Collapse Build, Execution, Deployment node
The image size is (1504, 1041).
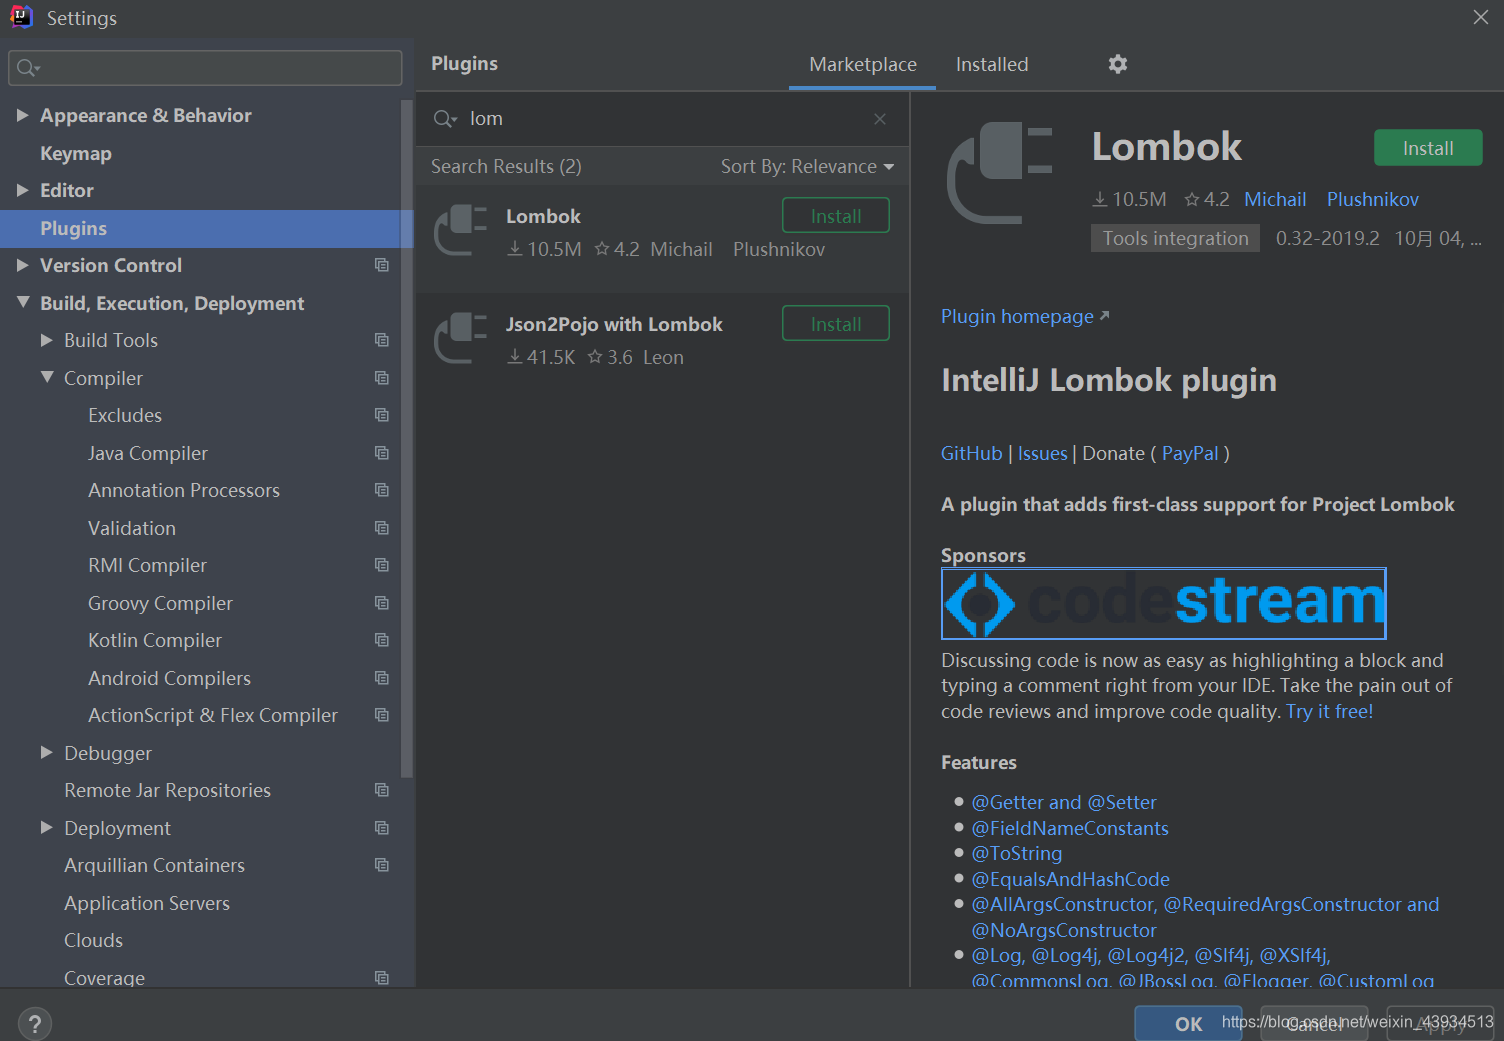(x=22, y=302)
